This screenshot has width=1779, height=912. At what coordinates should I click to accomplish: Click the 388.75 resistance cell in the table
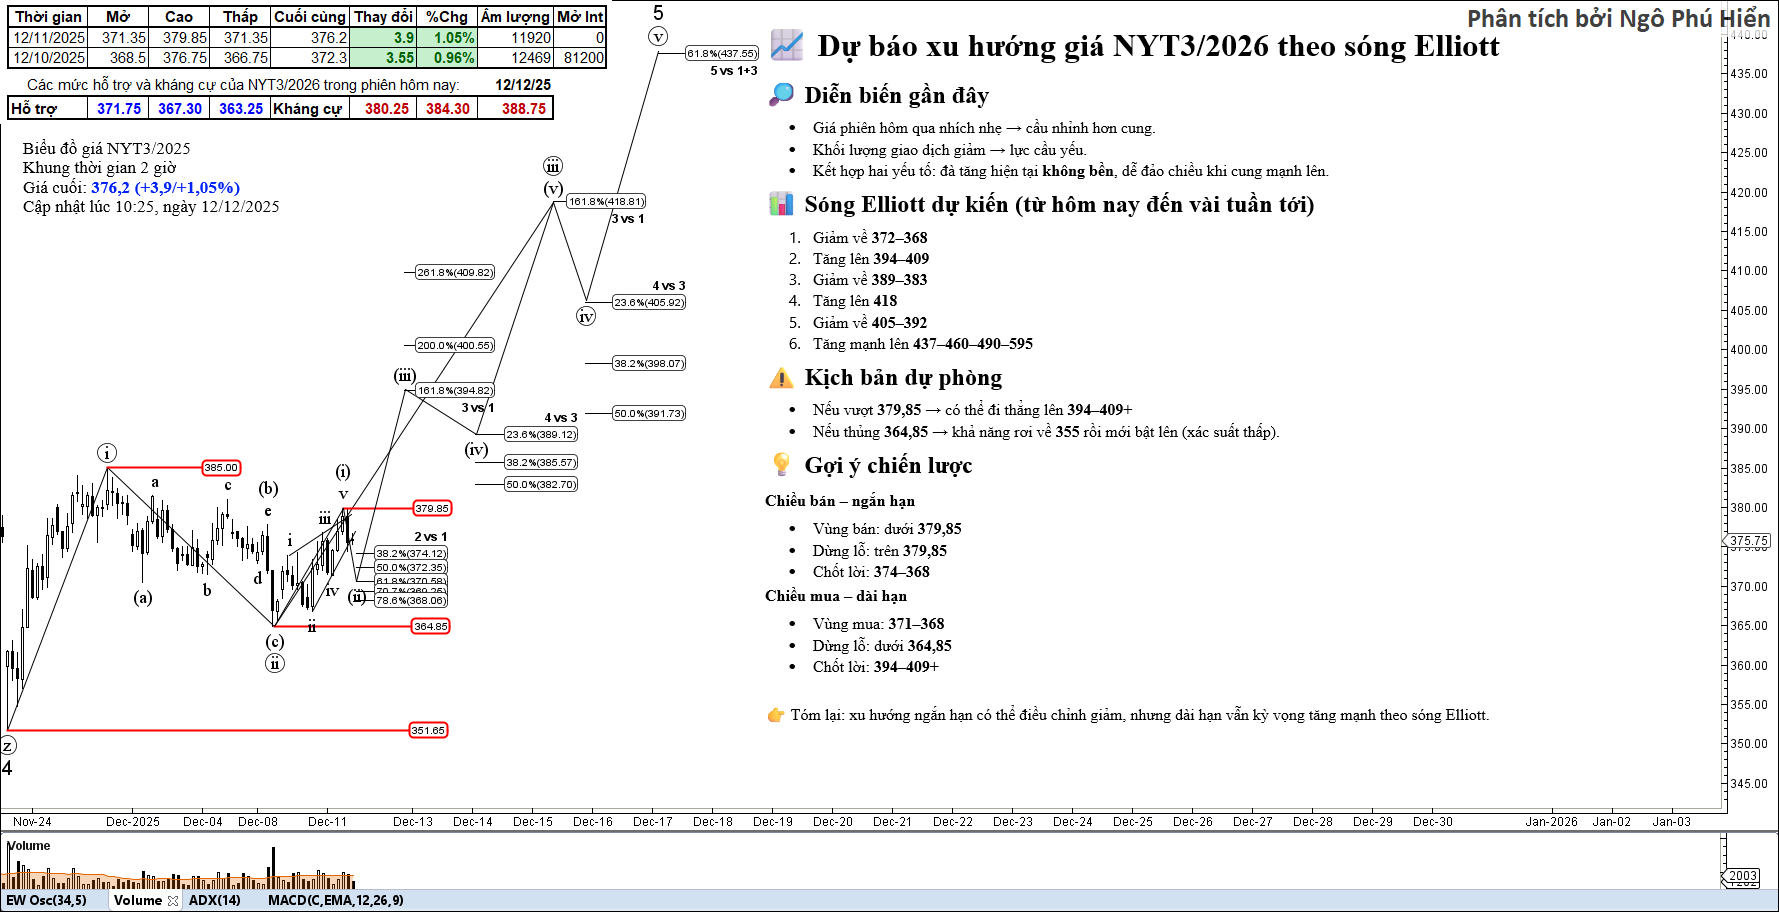pyautogui.click(x=524, y=109)
